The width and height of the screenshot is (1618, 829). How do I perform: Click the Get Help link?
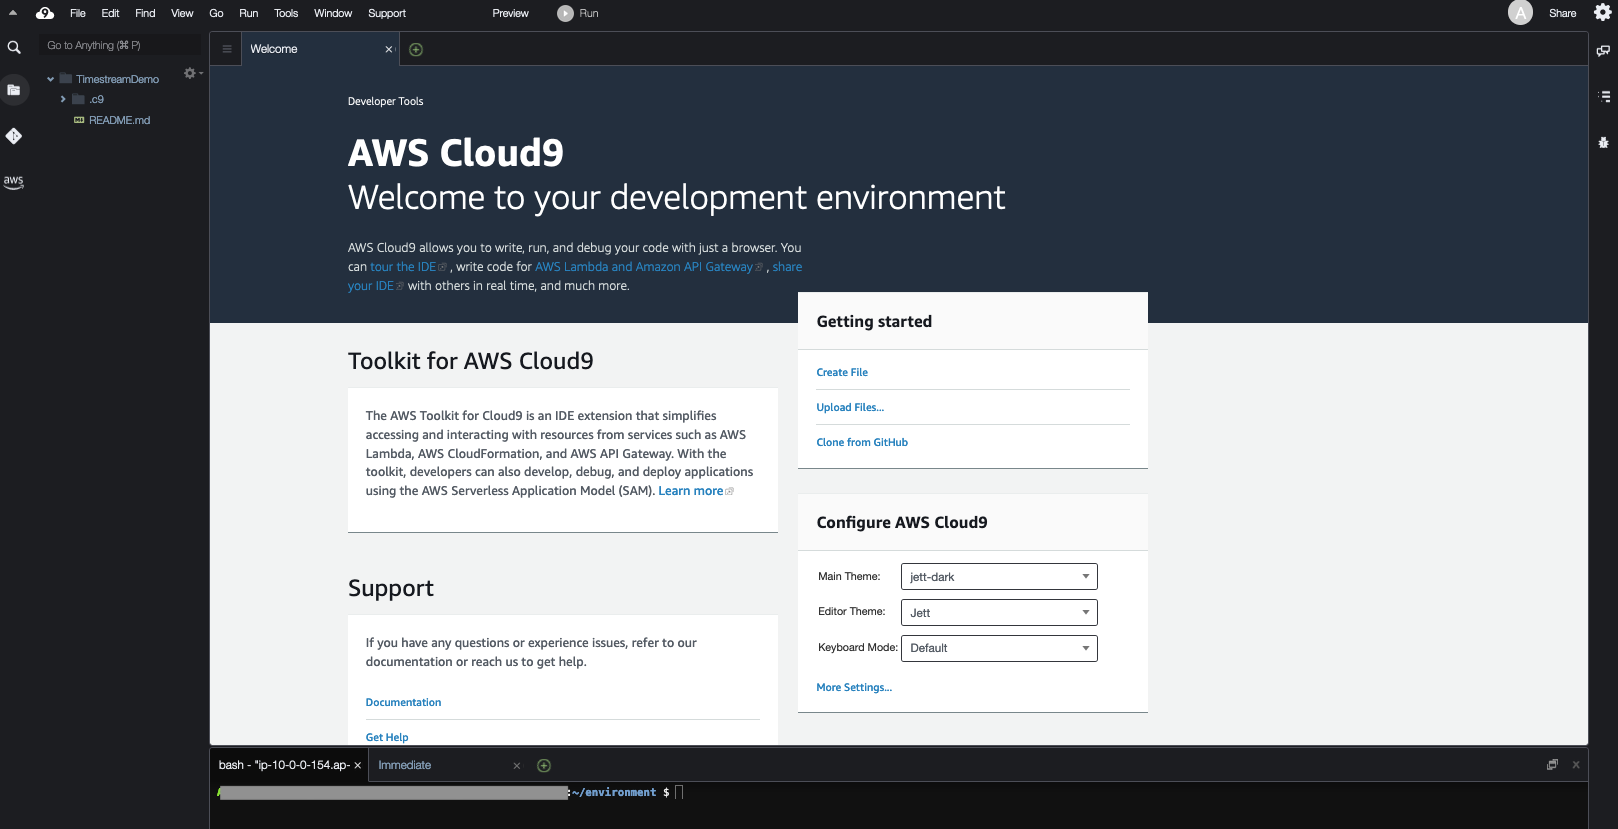tap(387, 738)
